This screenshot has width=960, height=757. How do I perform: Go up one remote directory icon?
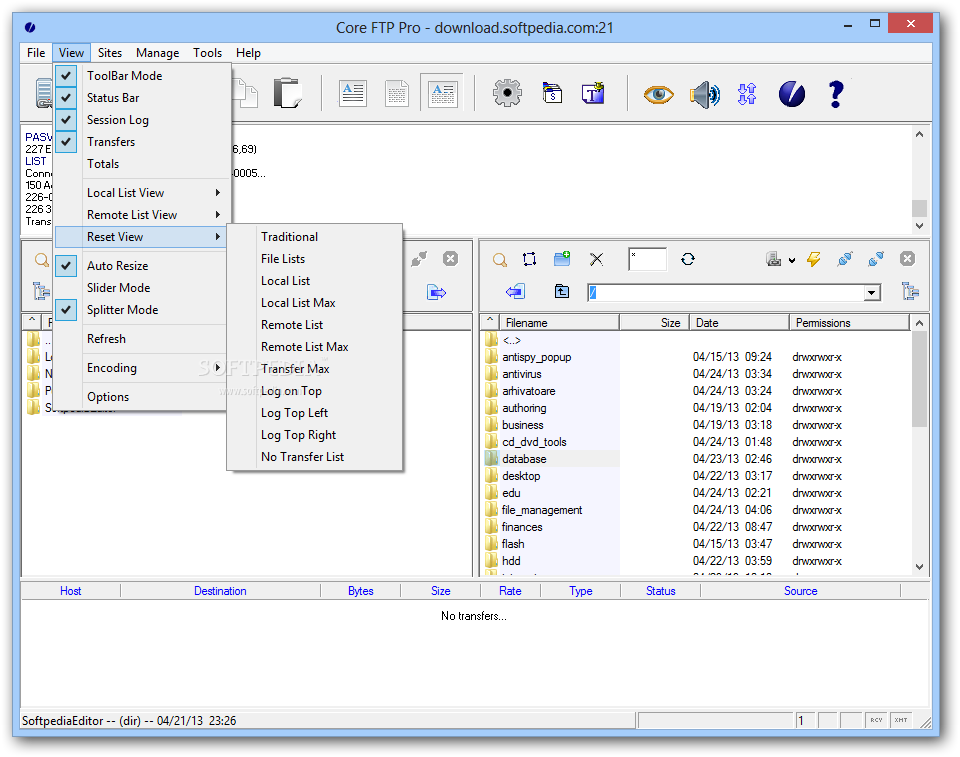tap(561, 292)
